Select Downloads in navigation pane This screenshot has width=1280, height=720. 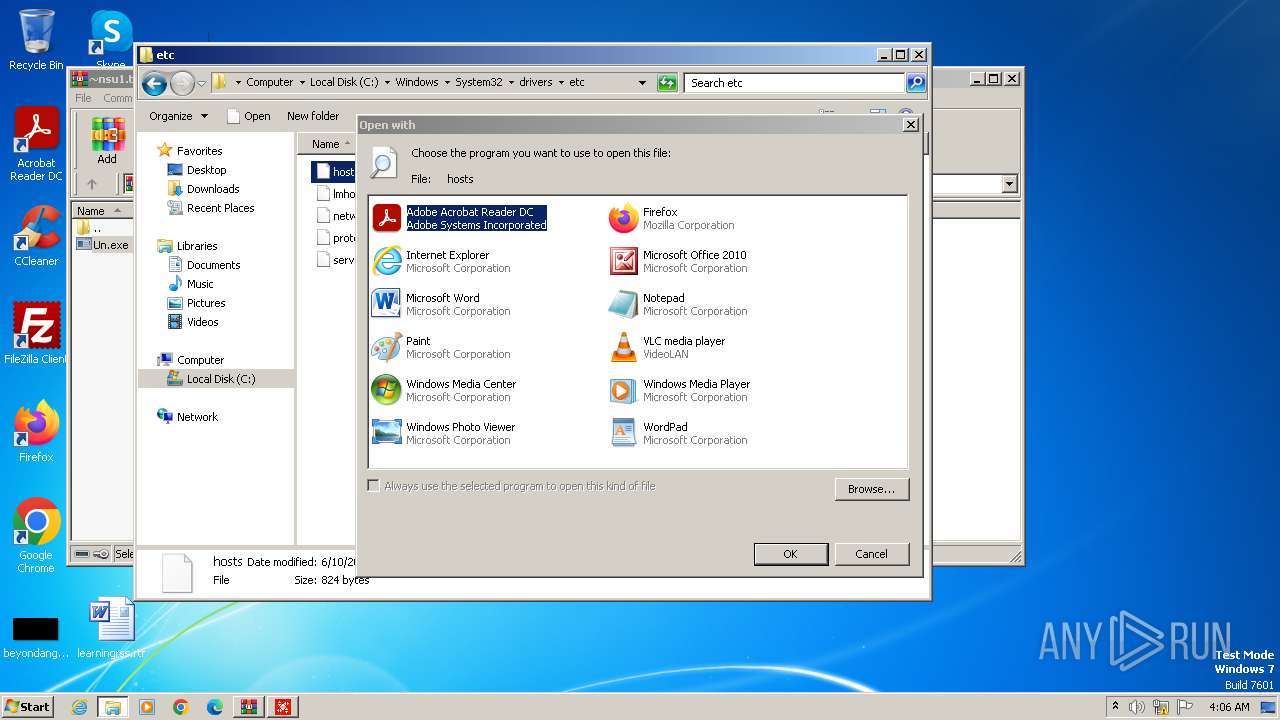tap(213, 189)
